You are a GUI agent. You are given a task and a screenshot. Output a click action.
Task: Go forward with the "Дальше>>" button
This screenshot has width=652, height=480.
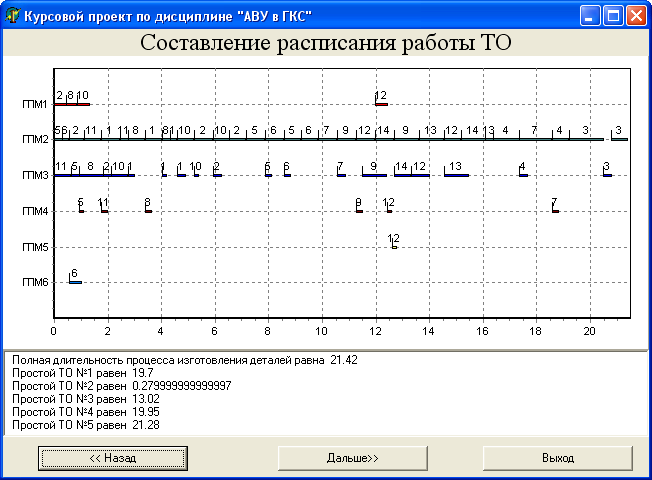coord(353,458)
